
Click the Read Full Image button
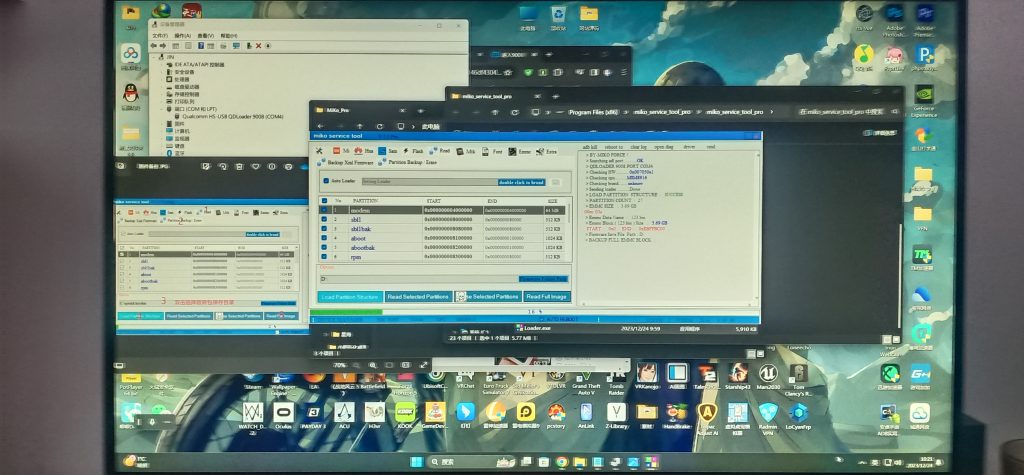(546, 297)
